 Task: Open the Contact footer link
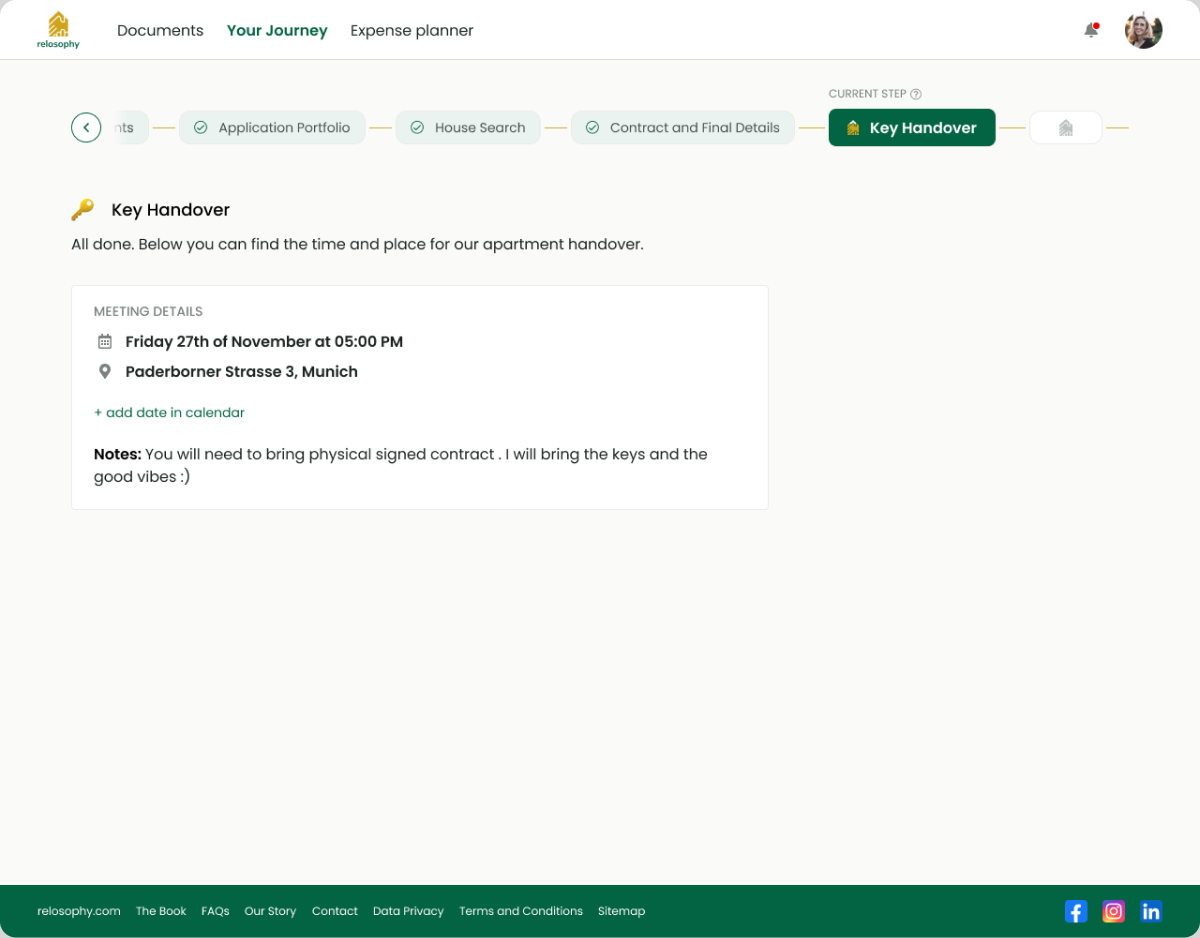335,911
